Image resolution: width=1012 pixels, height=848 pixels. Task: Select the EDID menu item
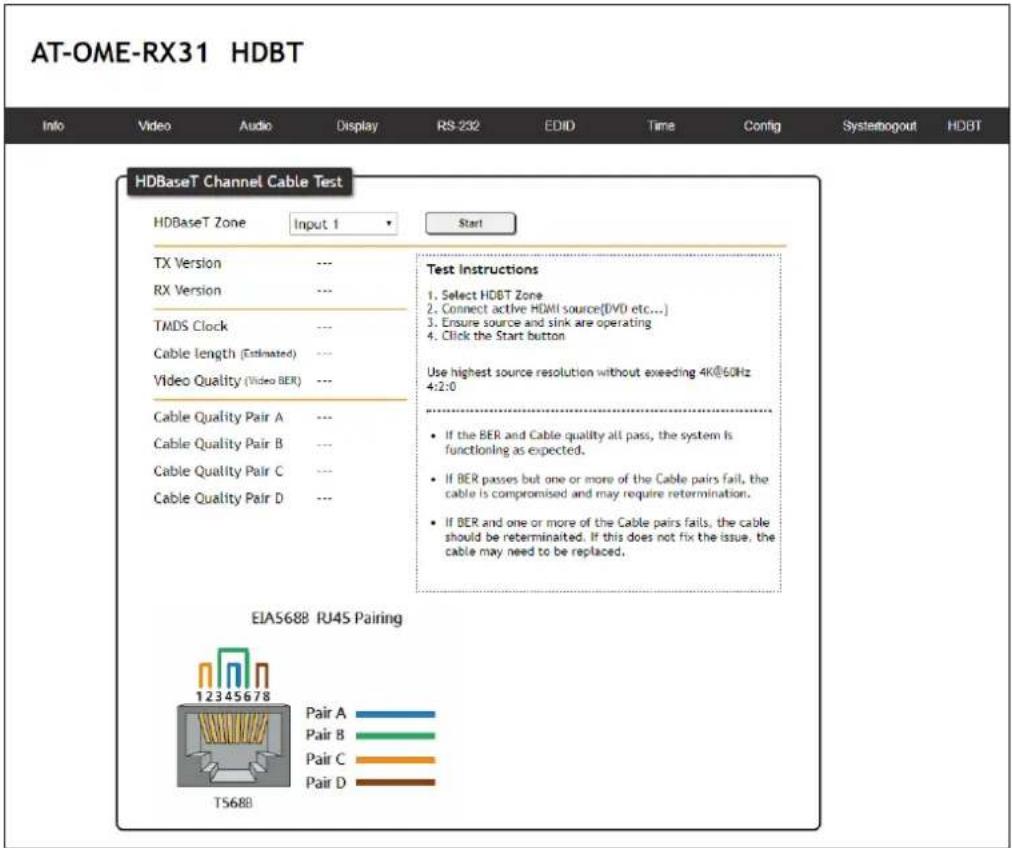560,126
